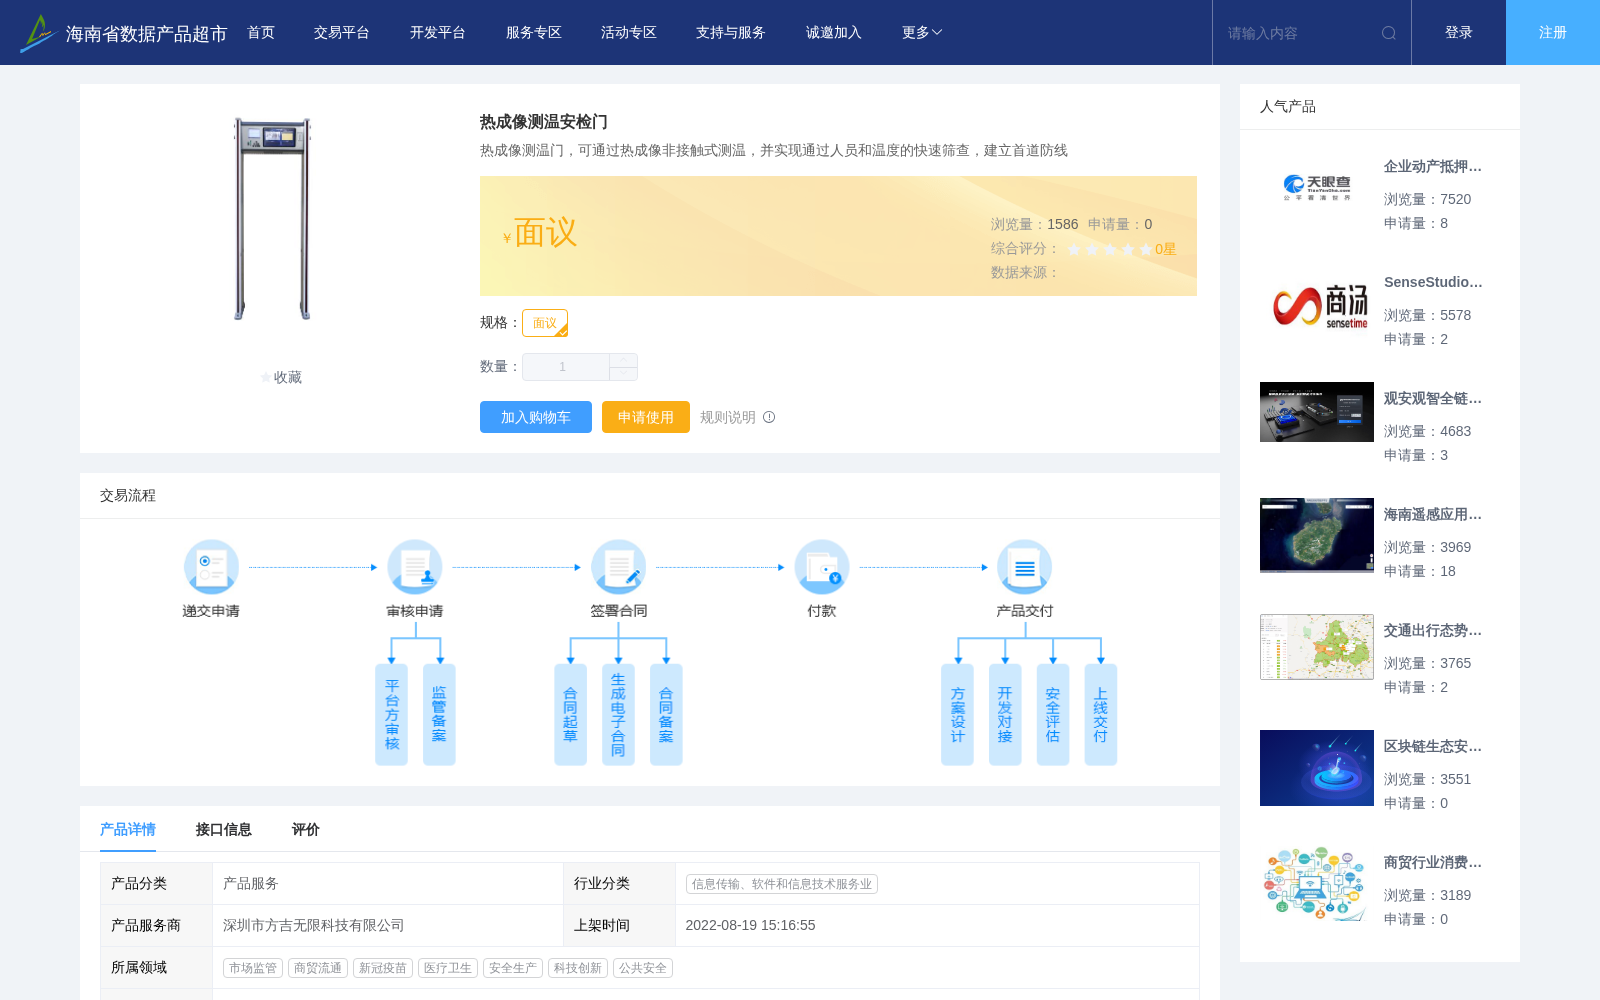Increase quantity with the up arrow
The height and width of the screenshot is (1000, 1600).
tap(623, 360)
